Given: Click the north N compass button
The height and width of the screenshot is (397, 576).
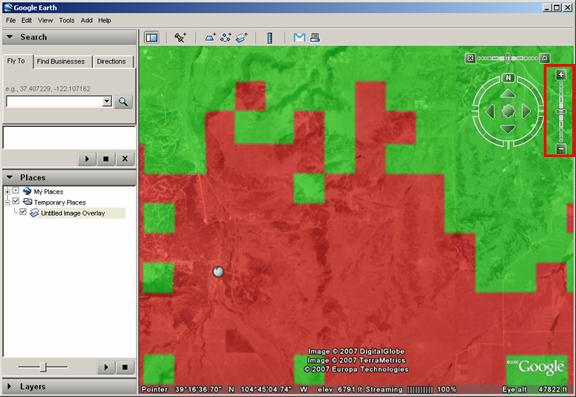Looking at the screenshot, I should (508, 78).
